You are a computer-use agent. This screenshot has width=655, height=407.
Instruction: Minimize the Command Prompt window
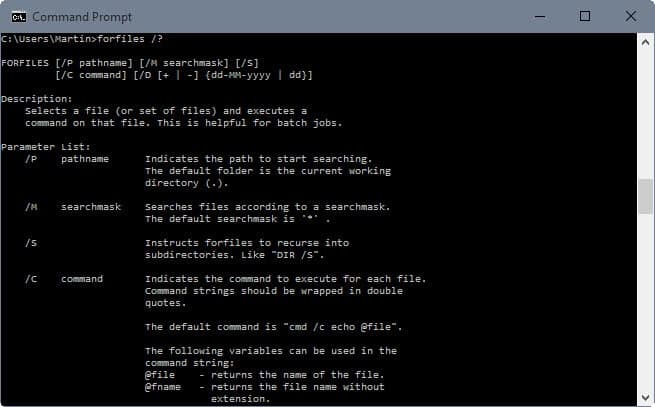[x=540, y=17]
